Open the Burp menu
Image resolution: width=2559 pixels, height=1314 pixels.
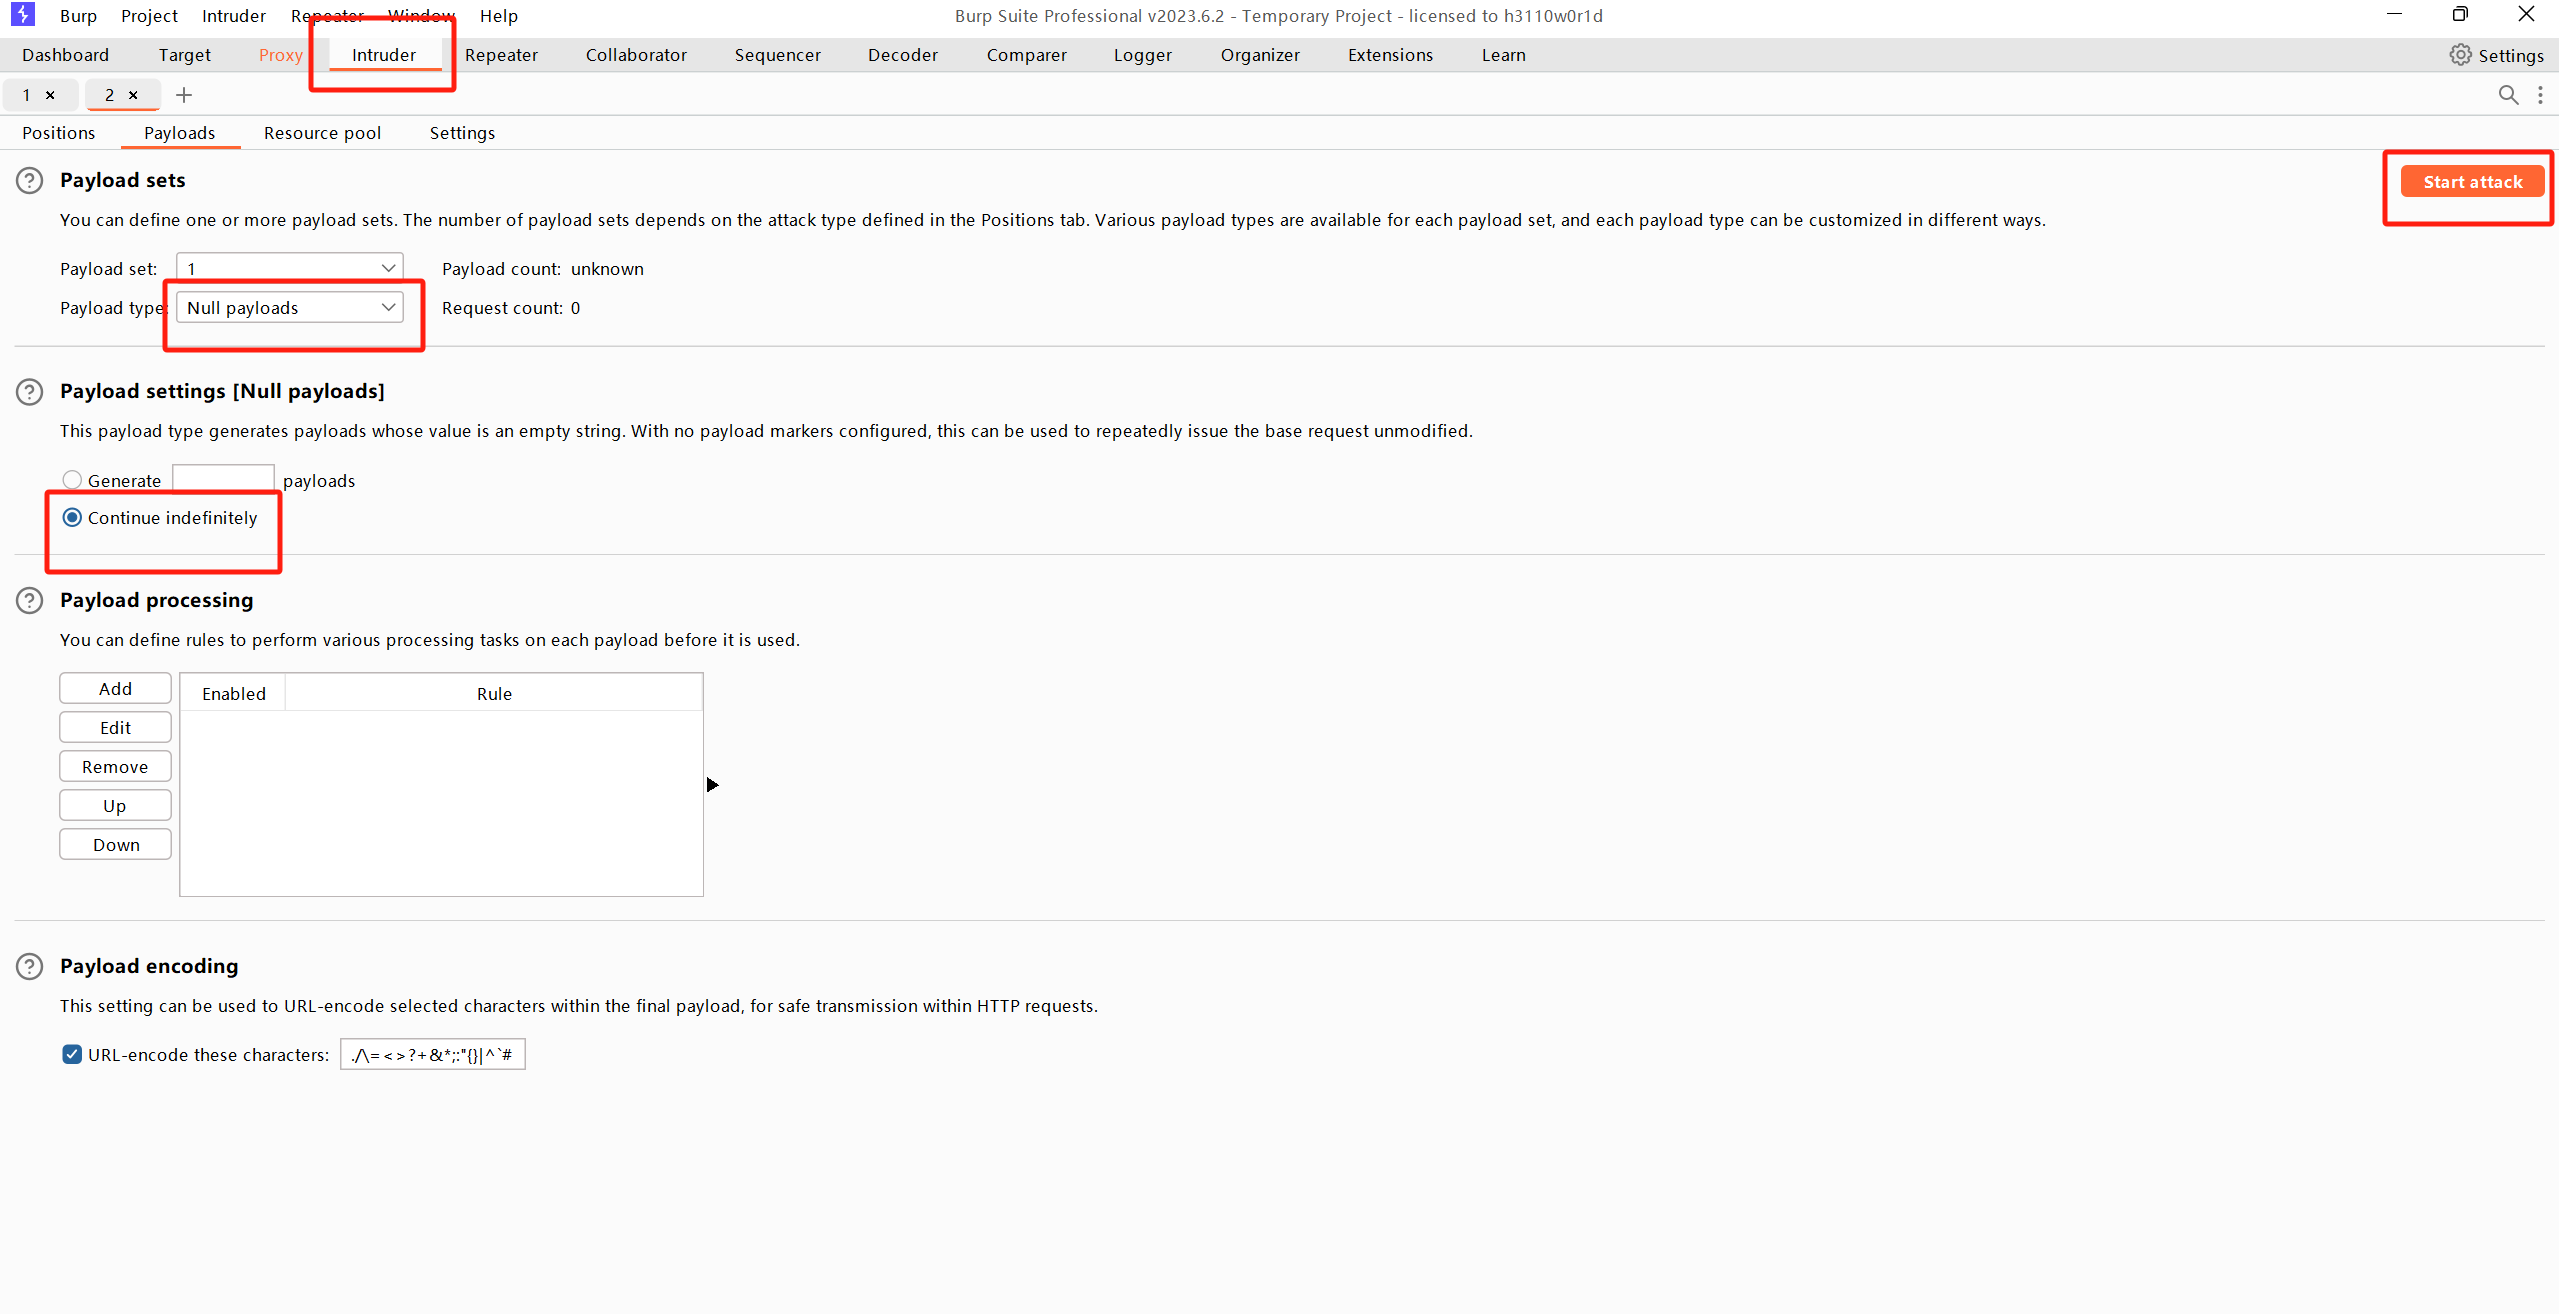pos(78,16)
